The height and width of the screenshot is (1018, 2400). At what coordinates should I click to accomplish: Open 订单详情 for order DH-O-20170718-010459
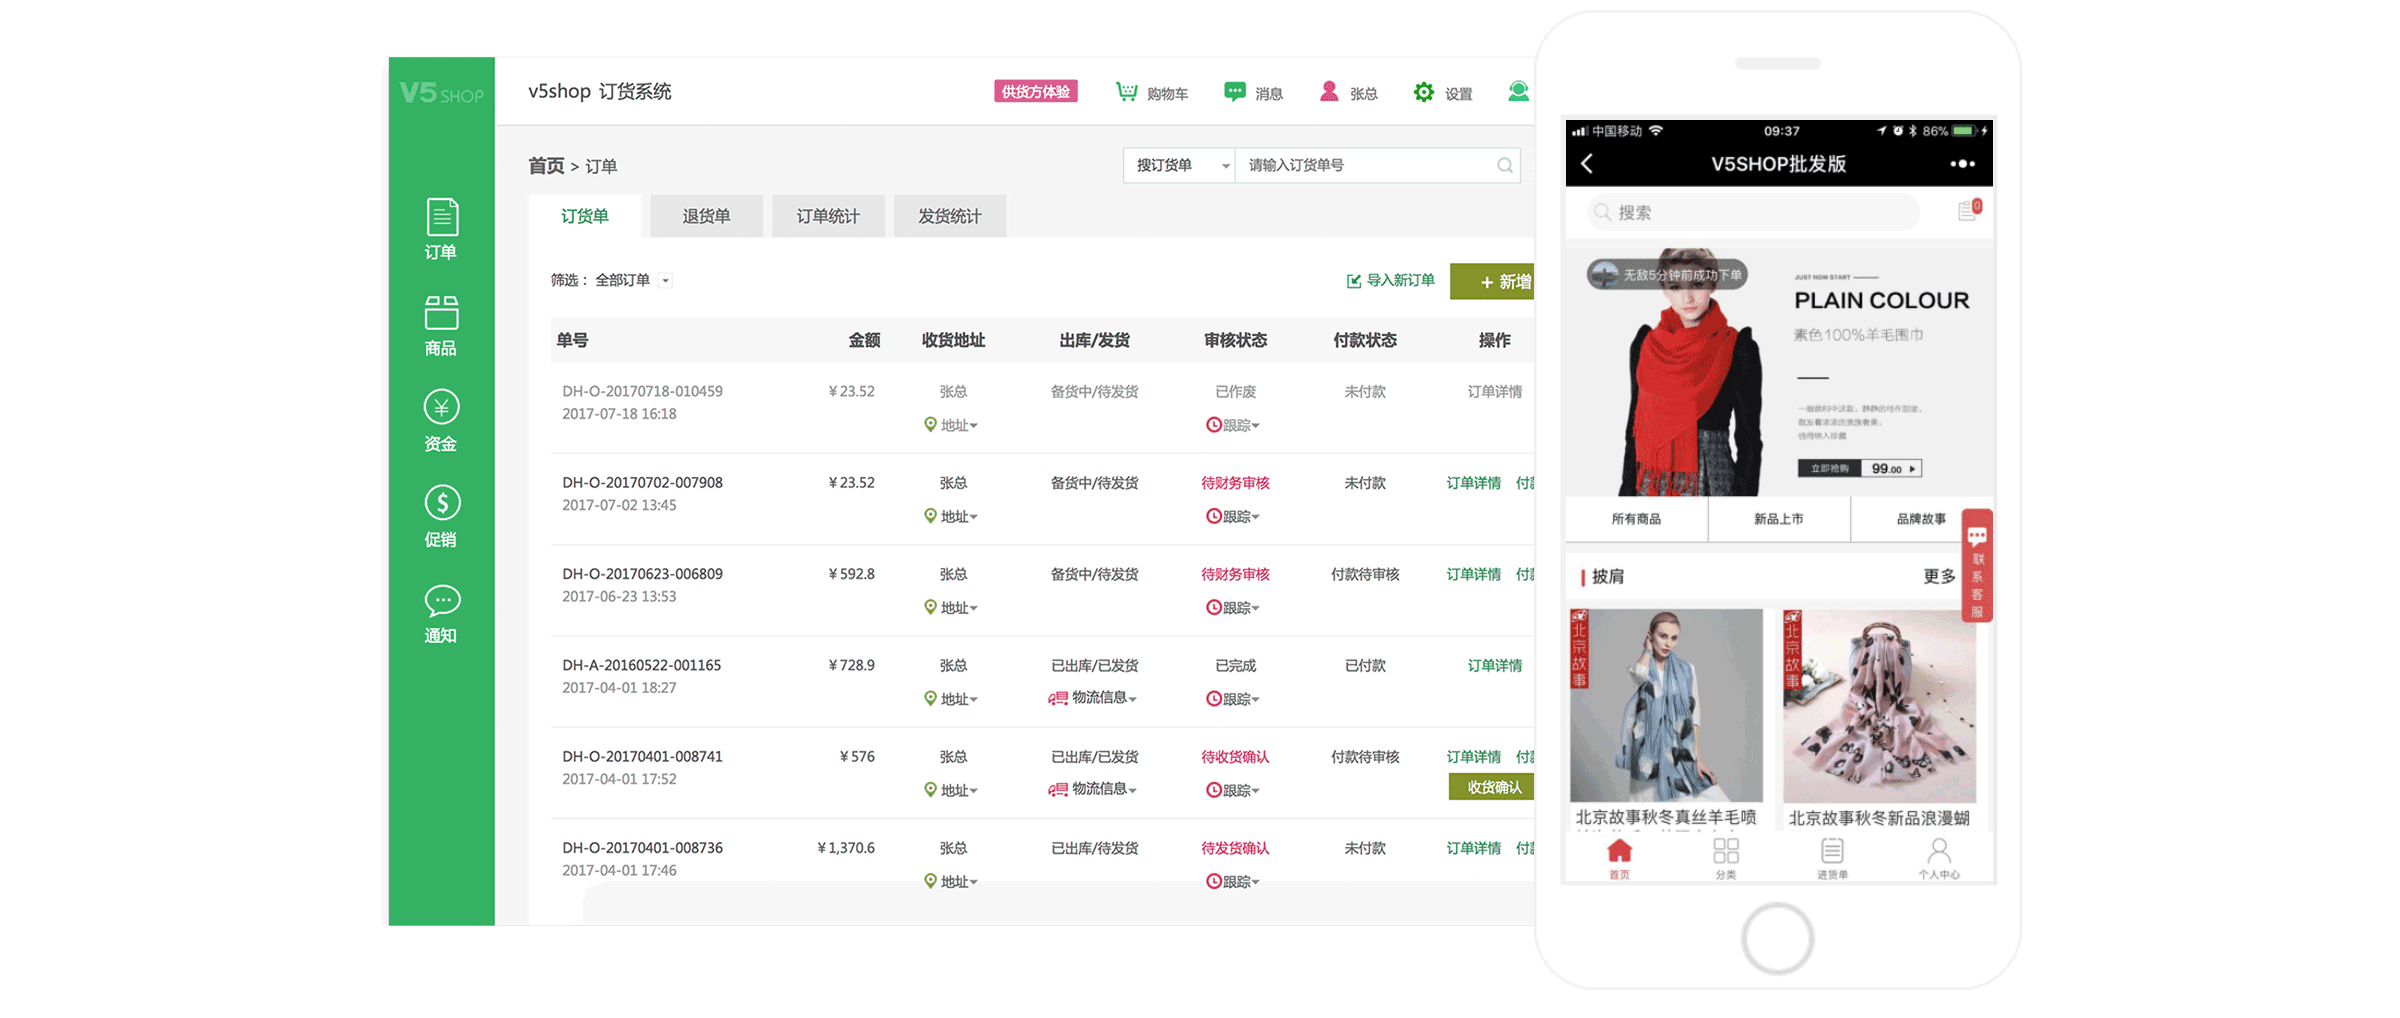[x=1494, y=392]
